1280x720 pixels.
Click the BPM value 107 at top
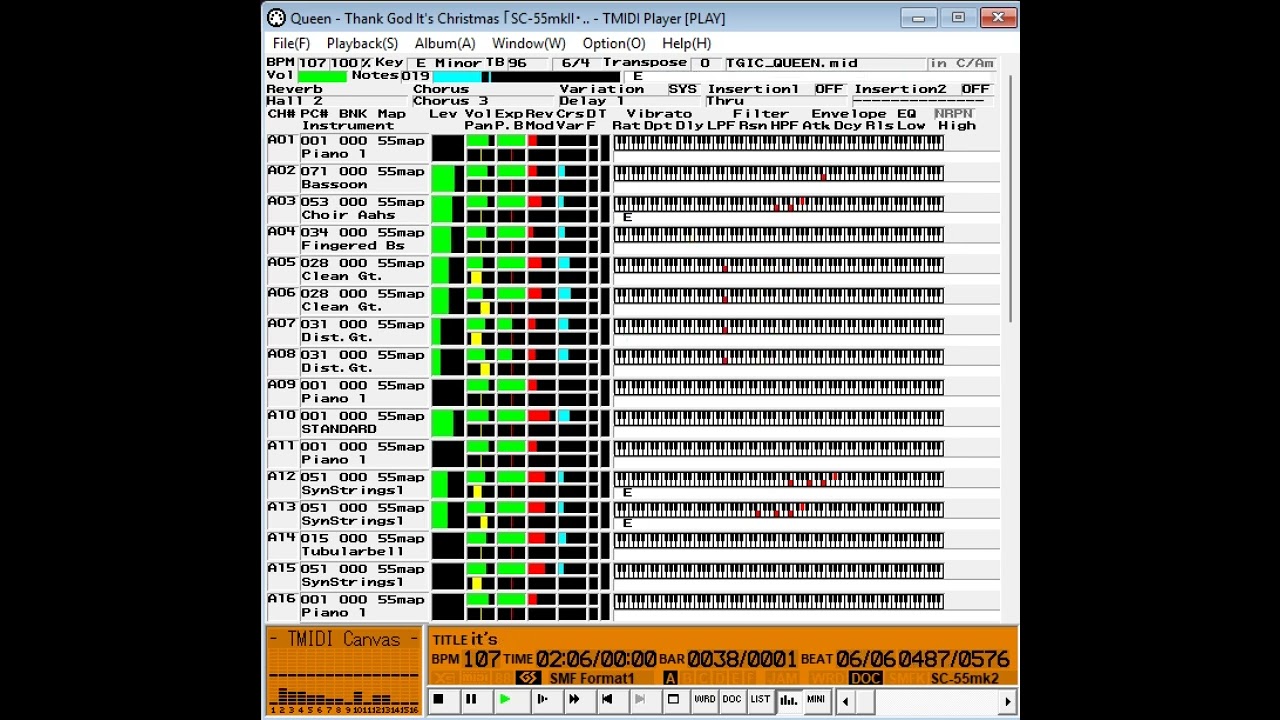pyautogui.click(x=313, y=63)
